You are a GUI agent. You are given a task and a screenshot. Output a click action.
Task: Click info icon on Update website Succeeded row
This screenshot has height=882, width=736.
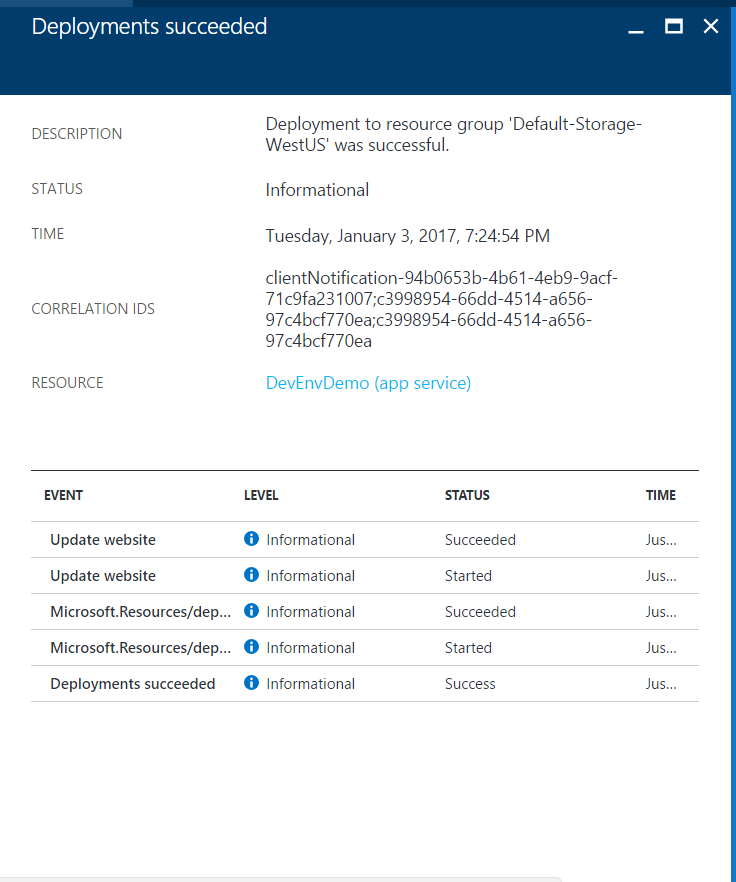click(251, 539)
